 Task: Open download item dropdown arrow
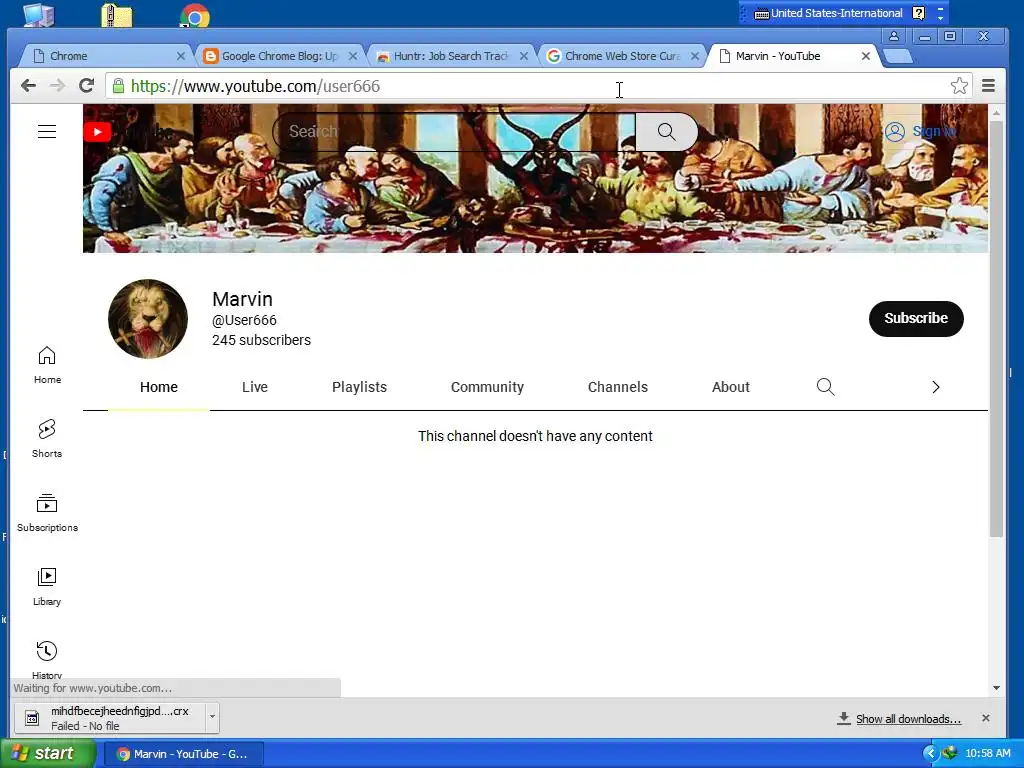(x=212, y=717)
